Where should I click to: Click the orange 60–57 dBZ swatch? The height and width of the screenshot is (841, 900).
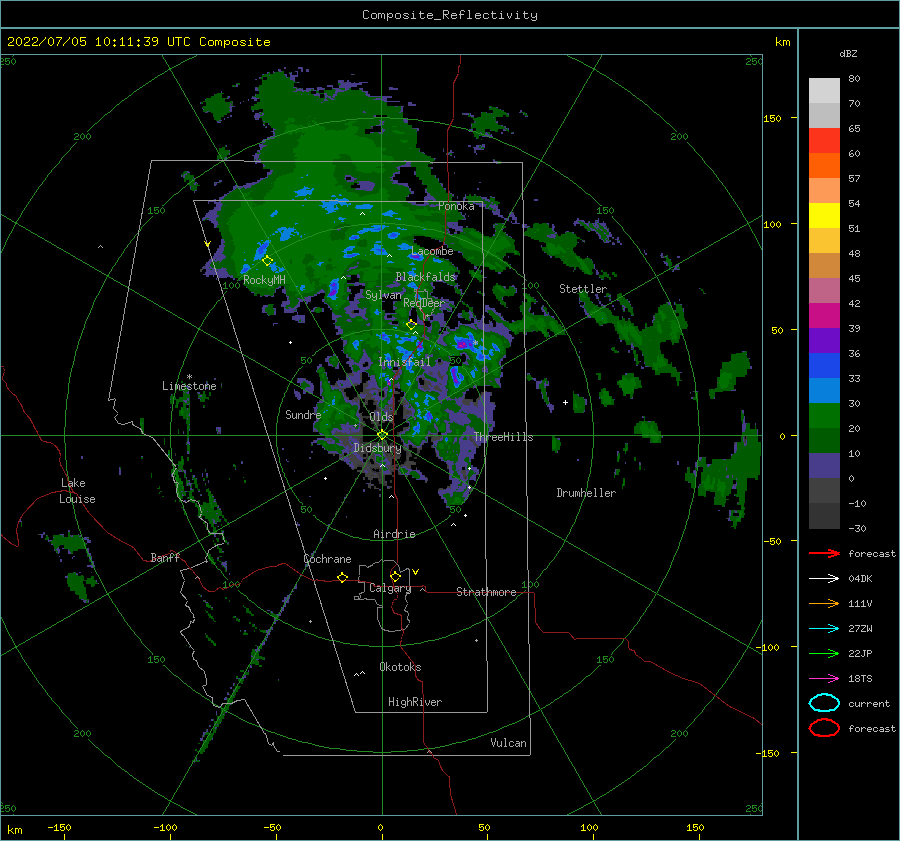tap(824, 166)
